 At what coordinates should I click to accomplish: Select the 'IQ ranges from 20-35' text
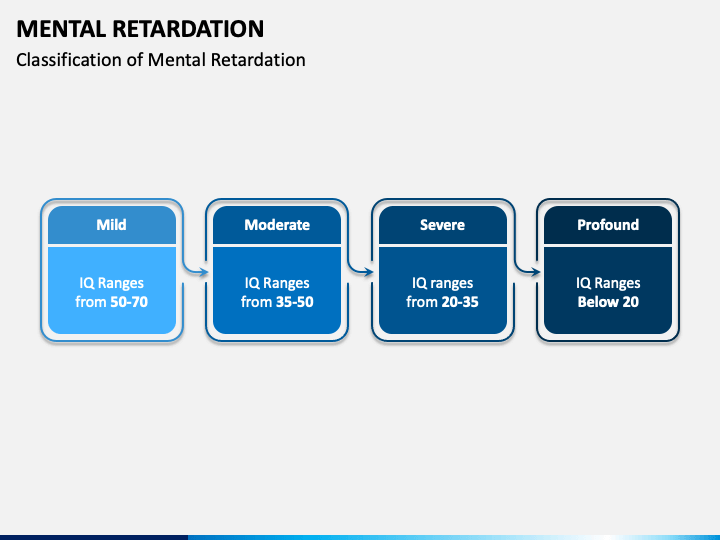click(443, 292)
